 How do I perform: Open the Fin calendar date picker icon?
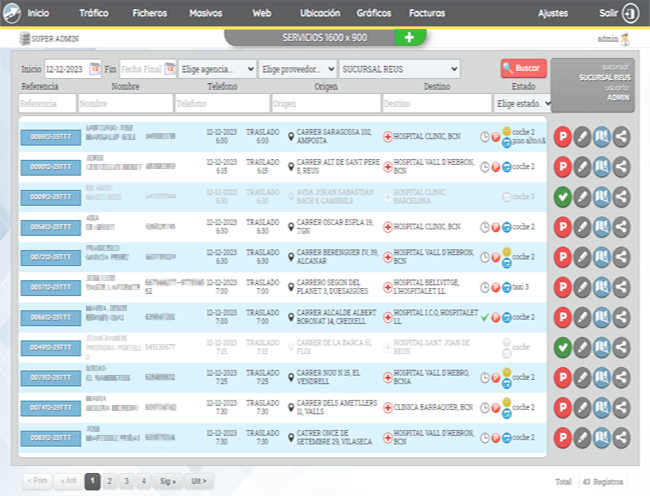click(170, 69)
